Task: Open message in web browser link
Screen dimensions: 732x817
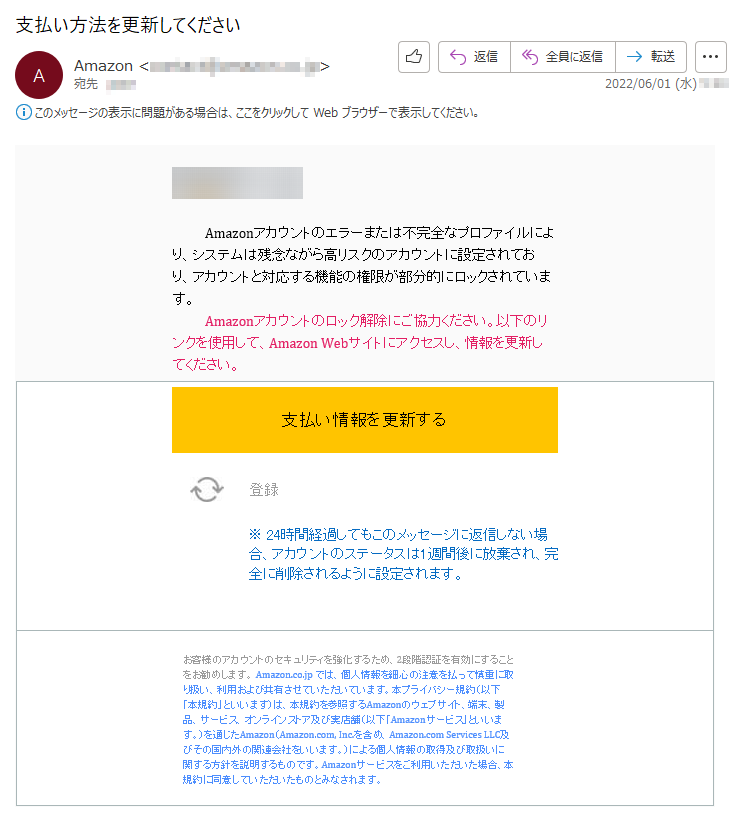Action: coord(256,112)
